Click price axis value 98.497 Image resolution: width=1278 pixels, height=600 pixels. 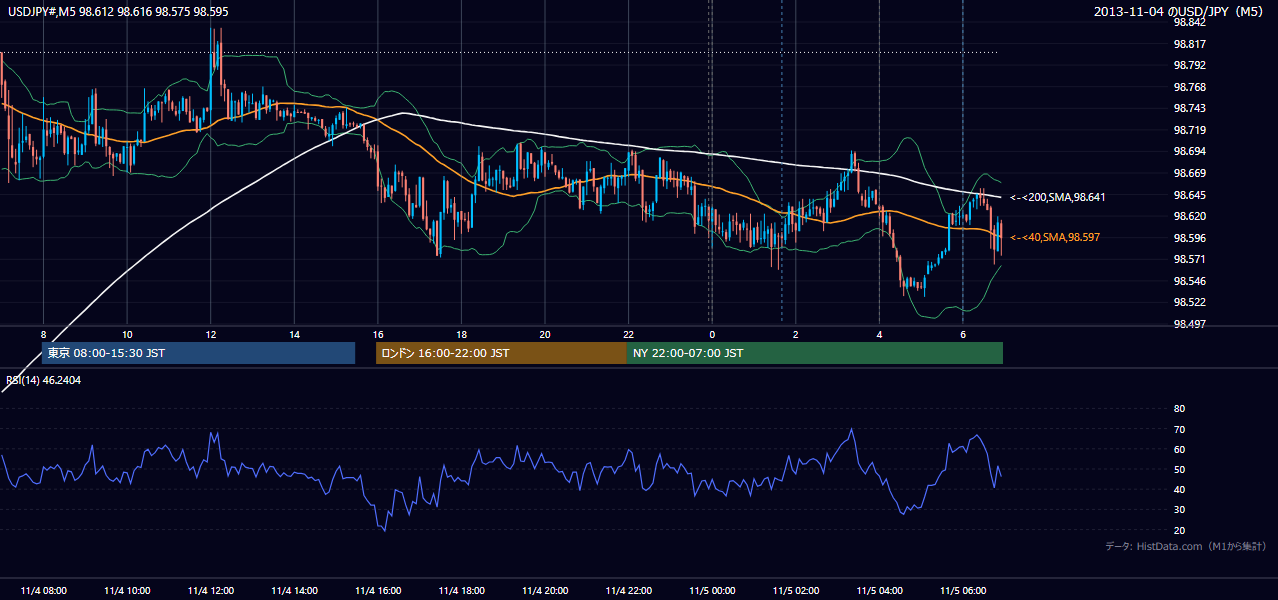tap(1189, 324)
